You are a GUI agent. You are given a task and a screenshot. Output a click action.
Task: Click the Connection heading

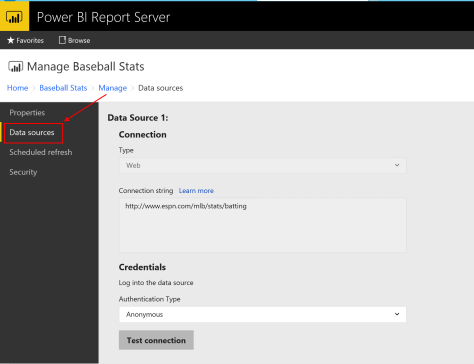tap(142, 134)
